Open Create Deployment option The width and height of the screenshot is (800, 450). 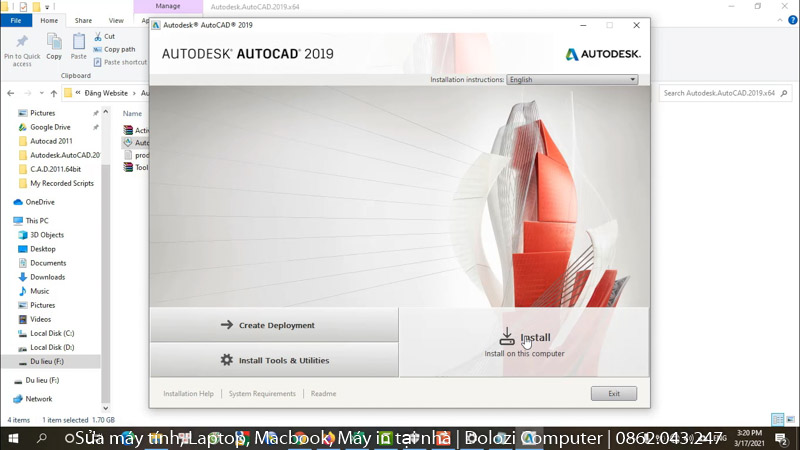coord(274,325)
